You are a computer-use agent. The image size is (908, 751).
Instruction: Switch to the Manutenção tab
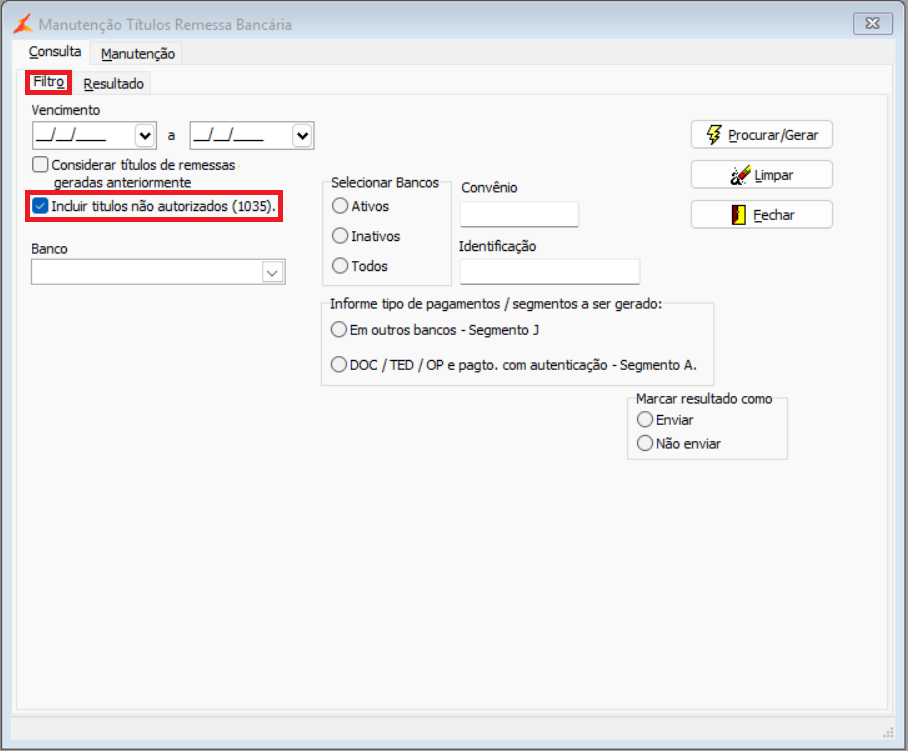pos(138,54)
